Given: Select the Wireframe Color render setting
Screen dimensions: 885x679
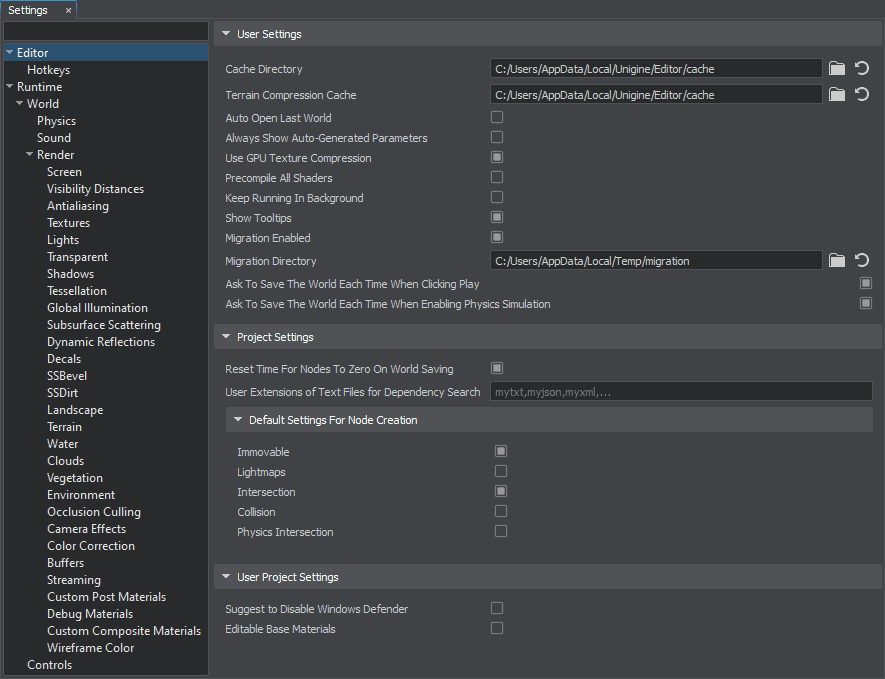Looking at the screenshot, I should point(90,648).
